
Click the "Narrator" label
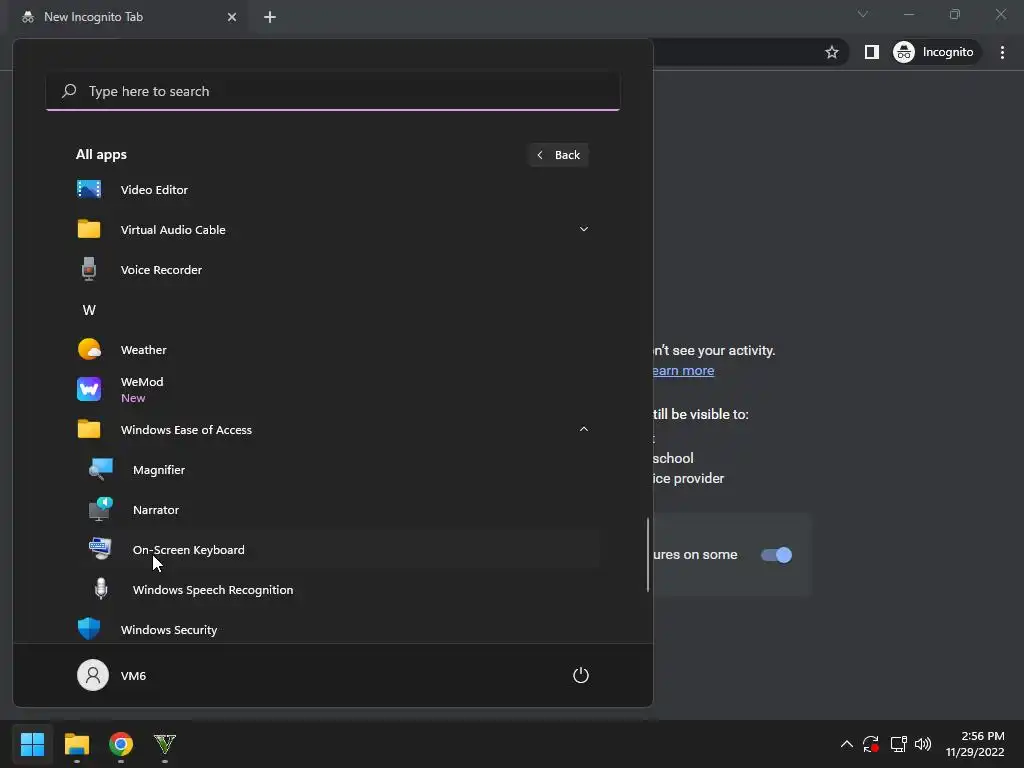(x=155, y=510)
